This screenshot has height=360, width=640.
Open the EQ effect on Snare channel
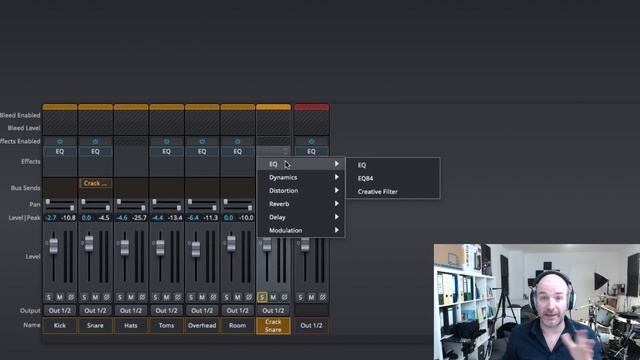(95, 151)
